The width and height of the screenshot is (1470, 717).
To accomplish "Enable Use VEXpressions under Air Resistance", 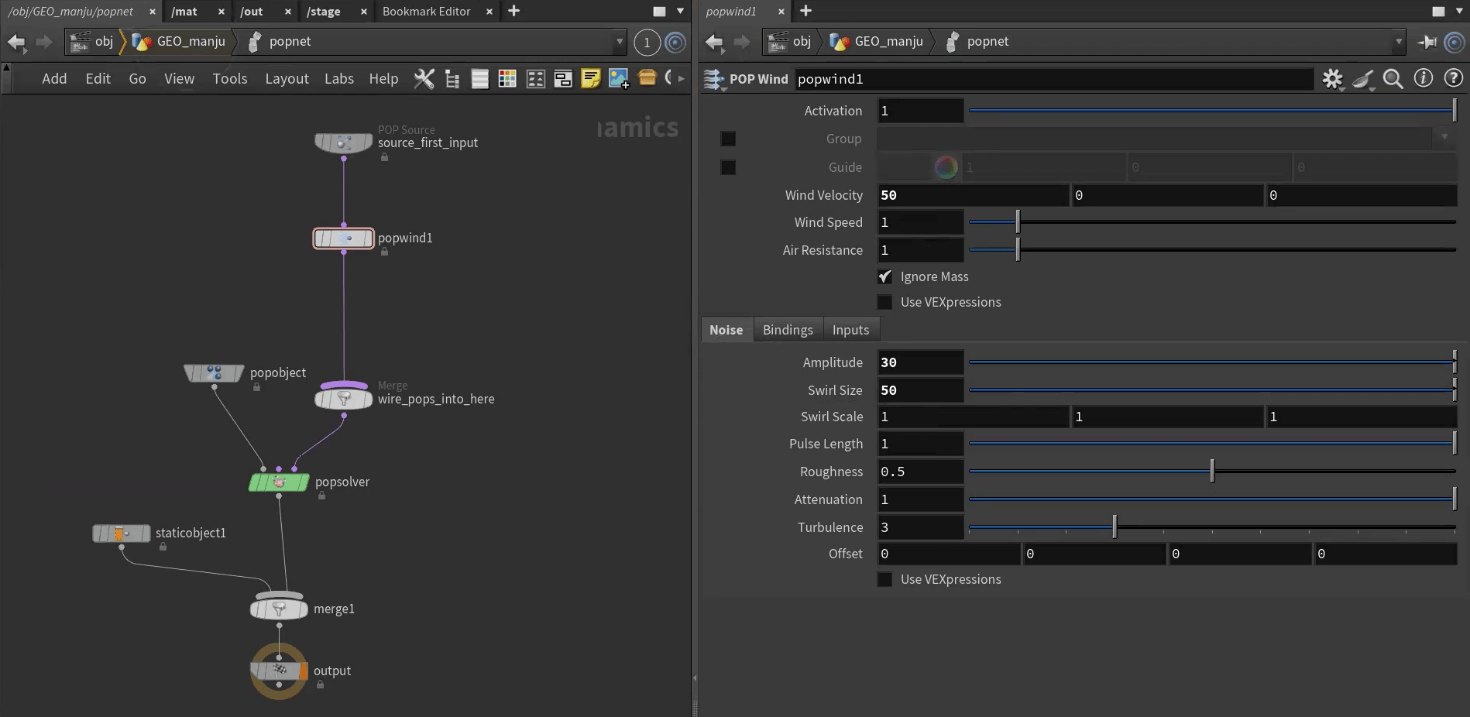I will [x=885, y=302].
